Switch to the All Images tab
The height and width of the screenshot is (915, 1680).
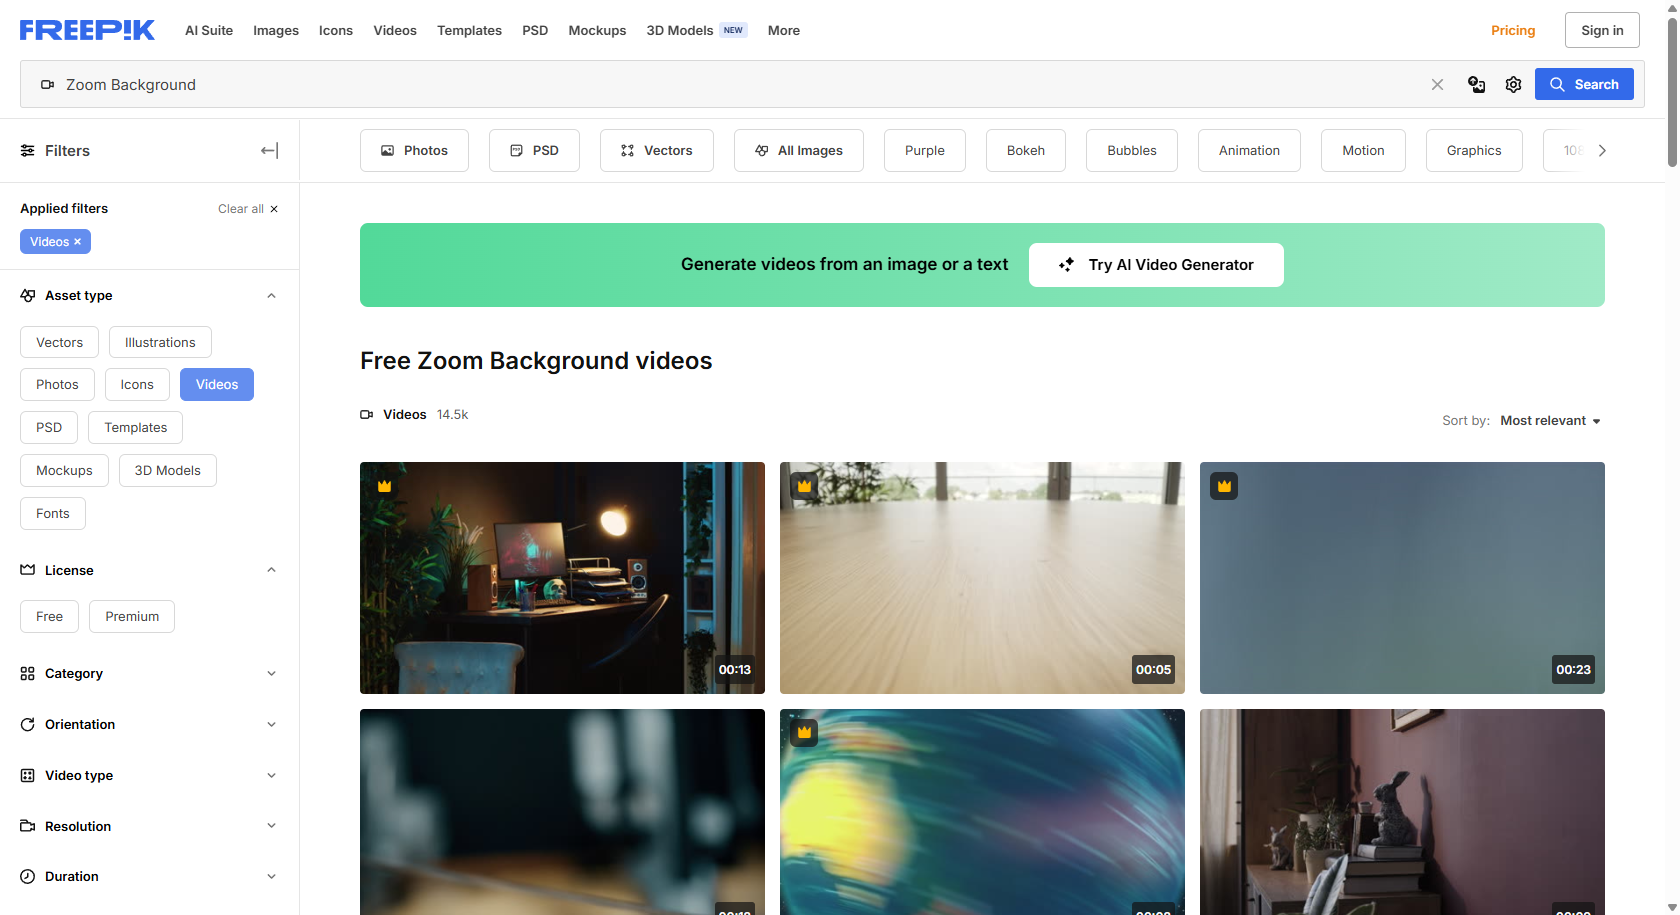pos(798,151)
